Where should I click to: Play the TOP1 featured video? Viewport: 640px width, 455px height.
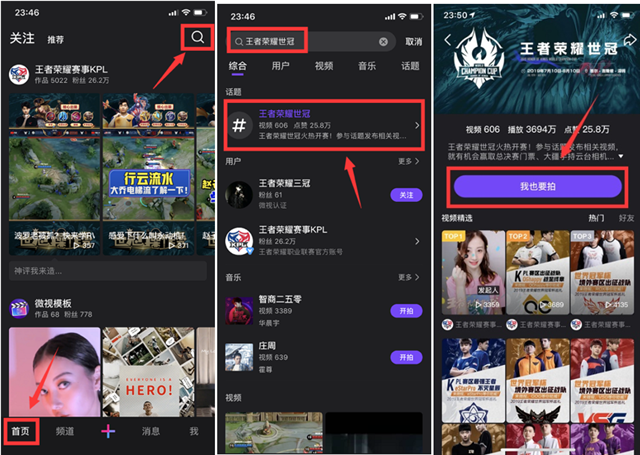(473, 272)
